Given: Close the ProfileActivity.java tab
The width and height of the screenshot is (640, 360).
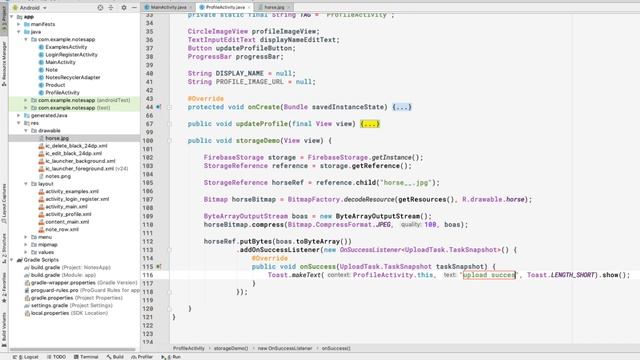Looking at the screenshot, I should (249, 7).
